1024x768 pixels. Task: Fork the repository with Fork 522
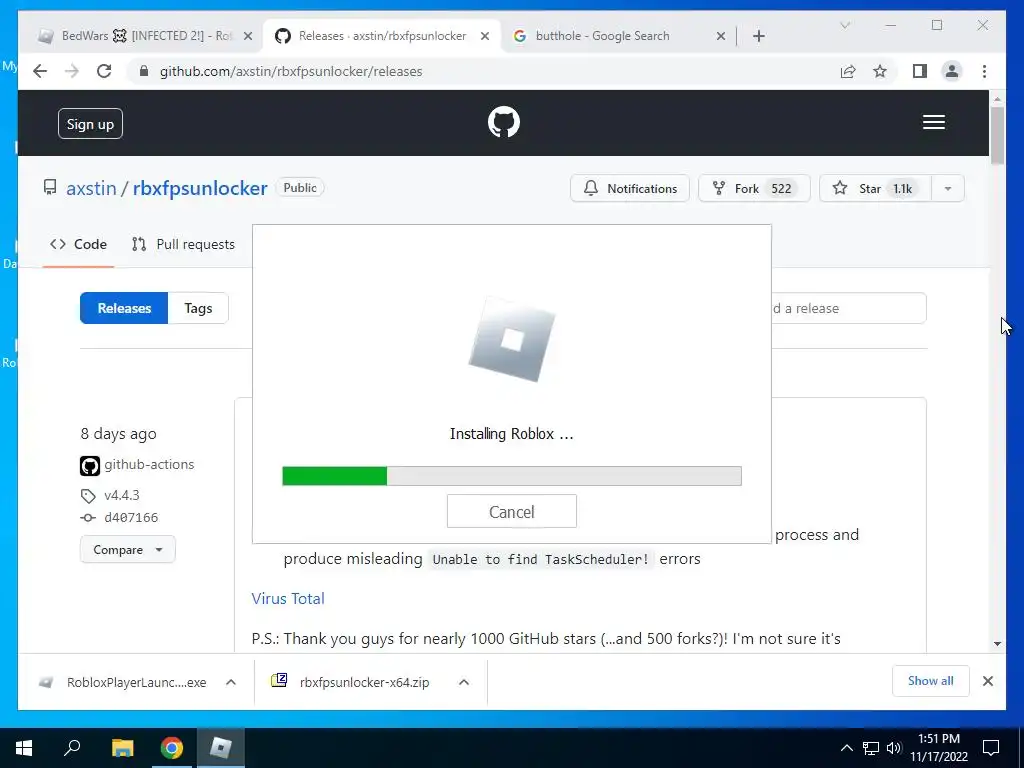pyautogui.click(x=754, y=188)
